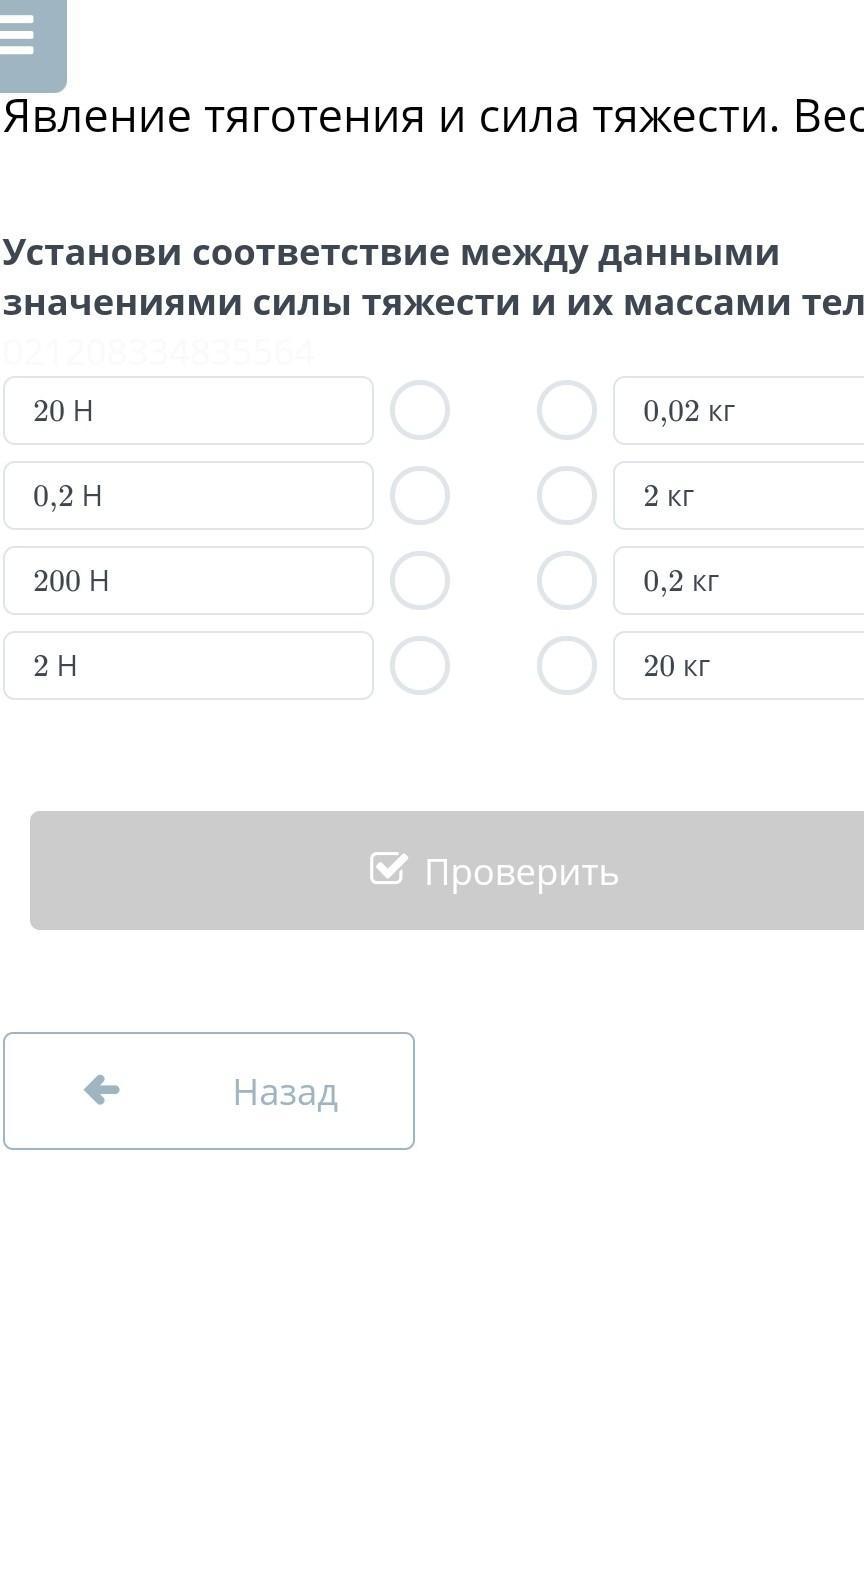This screenshot has height=1584, width=864.
Task: Open the hamburger menu icon
Action: 20,36
